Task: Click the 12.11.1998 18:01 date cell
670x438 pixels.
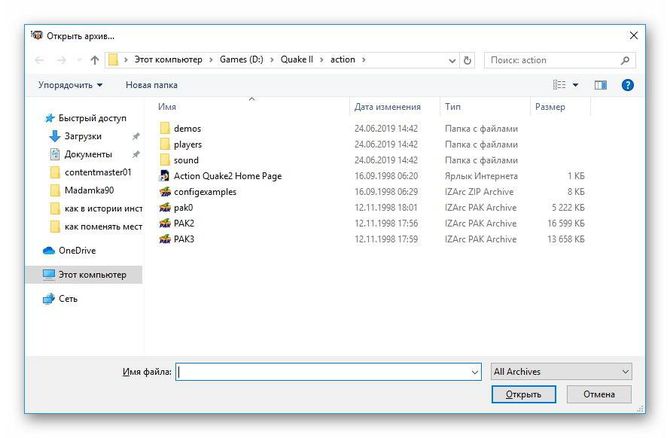Action: pyautogui.click(x=386, y=207)
